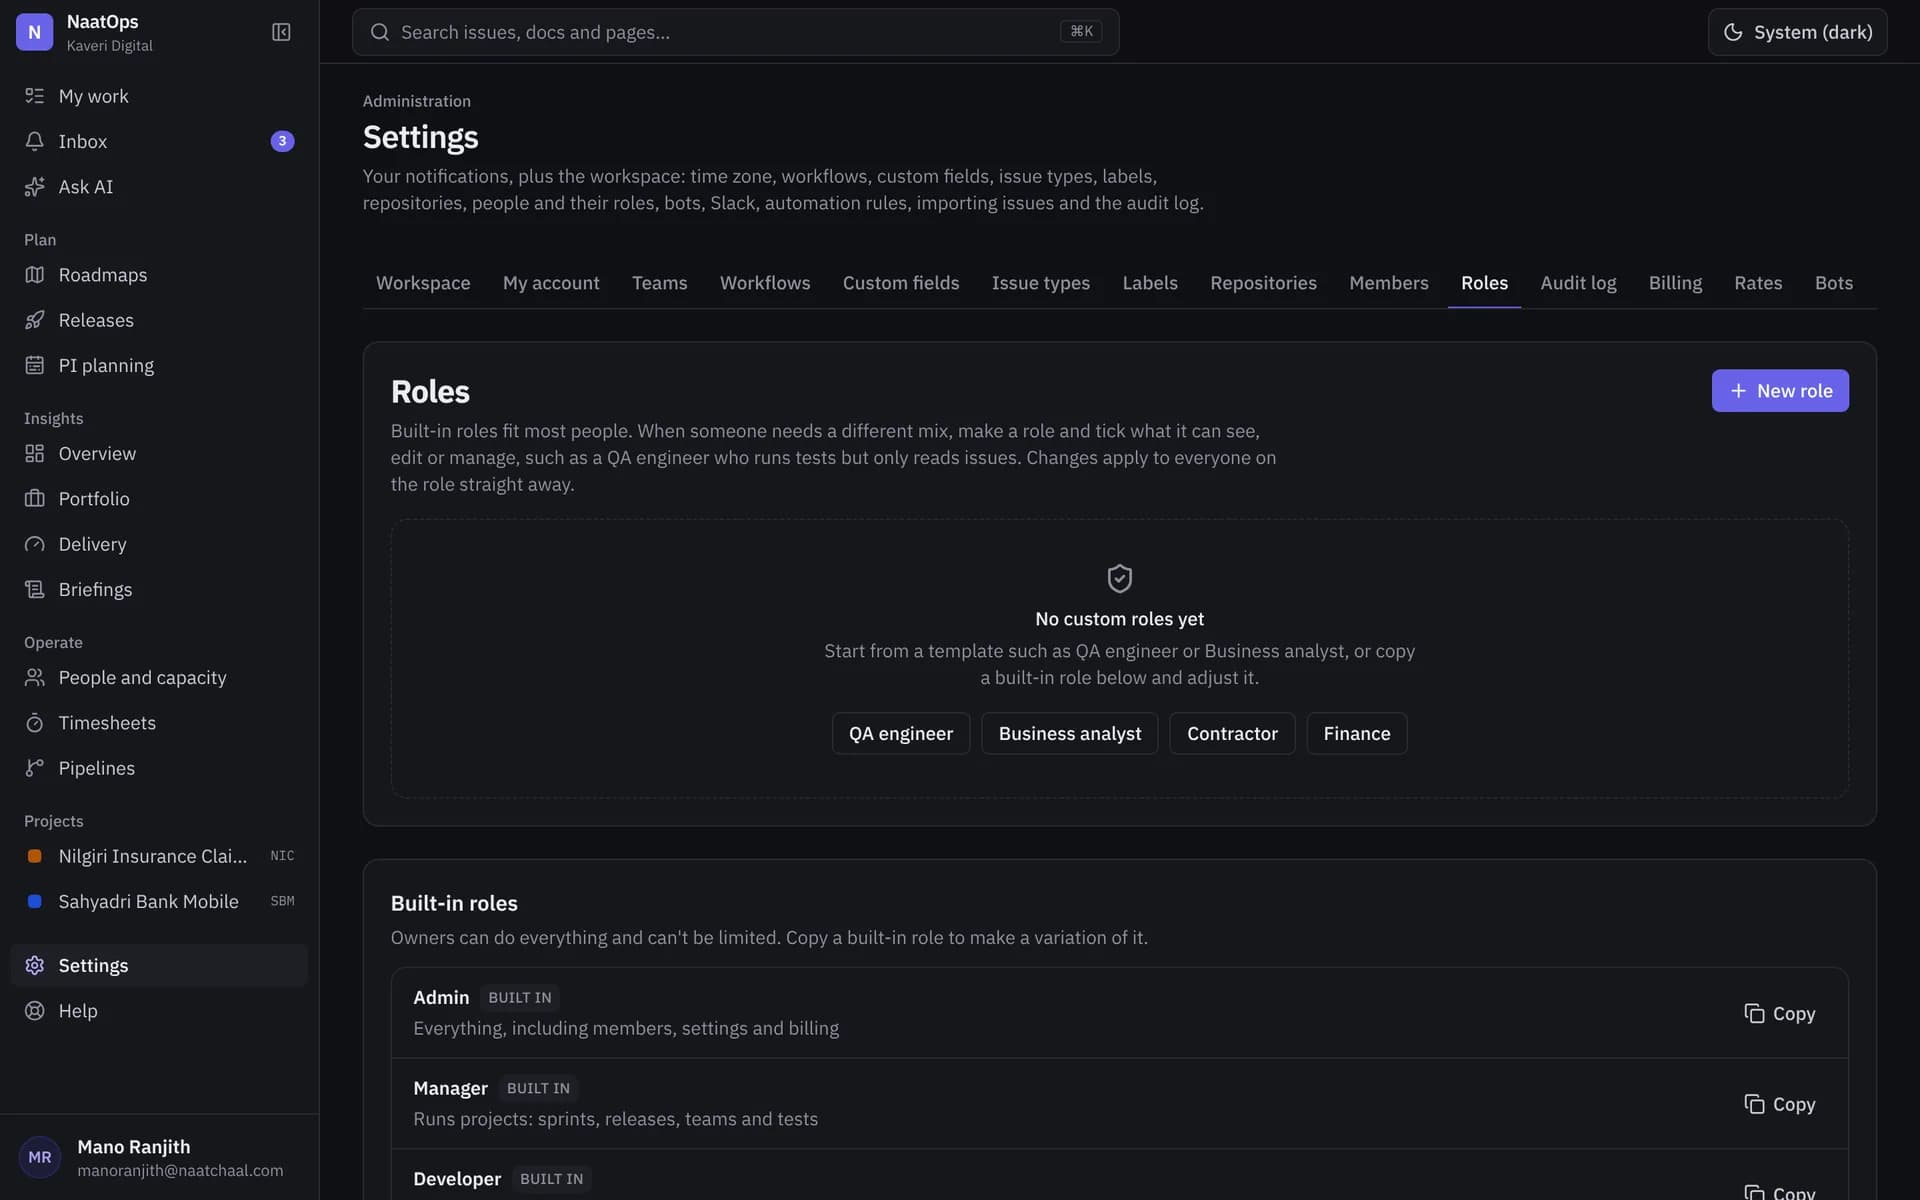
Task: Click the People and capacity icon
Action: 35,677
